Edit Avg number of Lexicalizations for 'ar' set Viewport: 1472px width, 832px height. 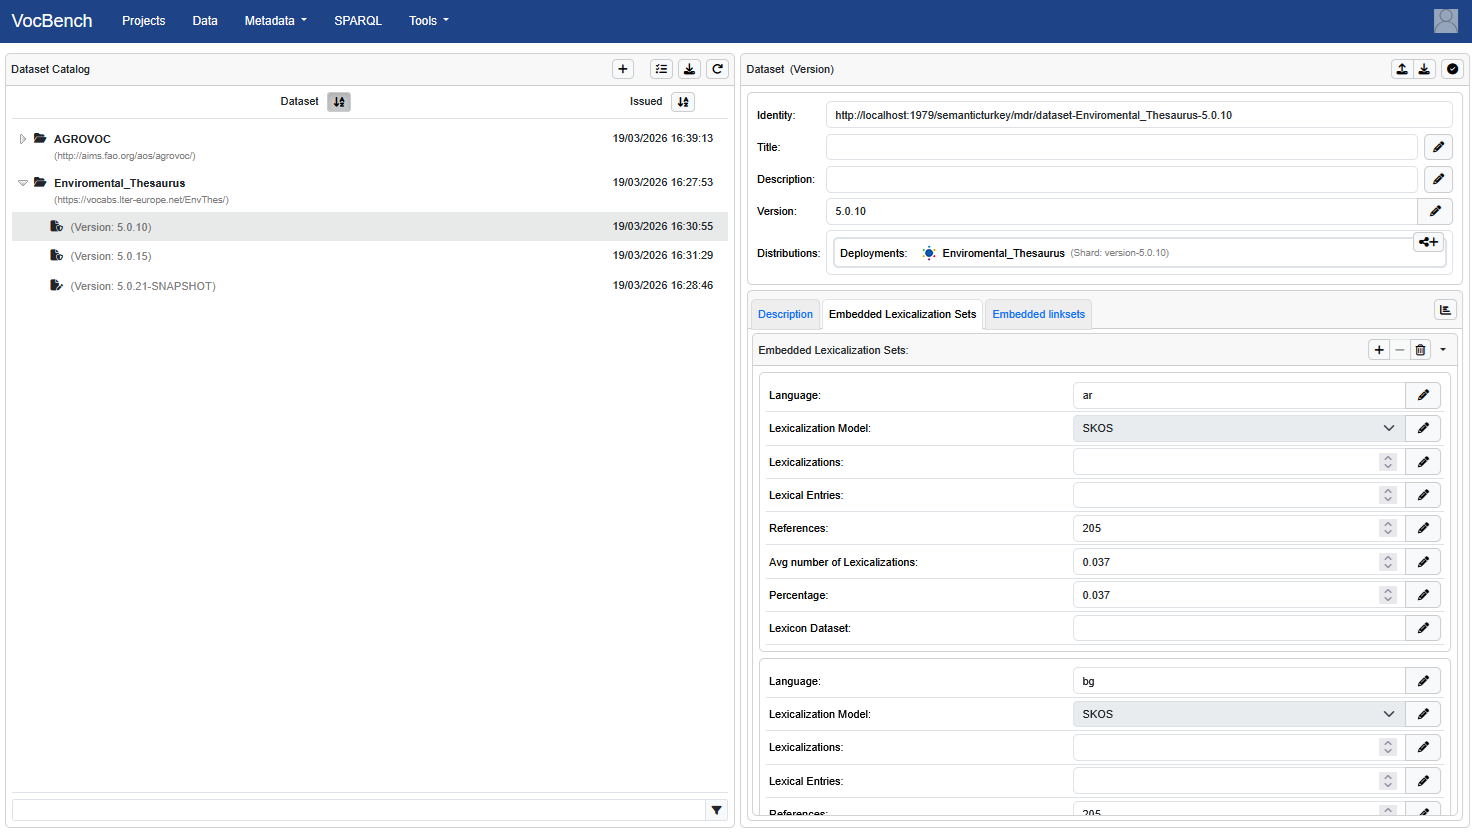point(1423,562)
